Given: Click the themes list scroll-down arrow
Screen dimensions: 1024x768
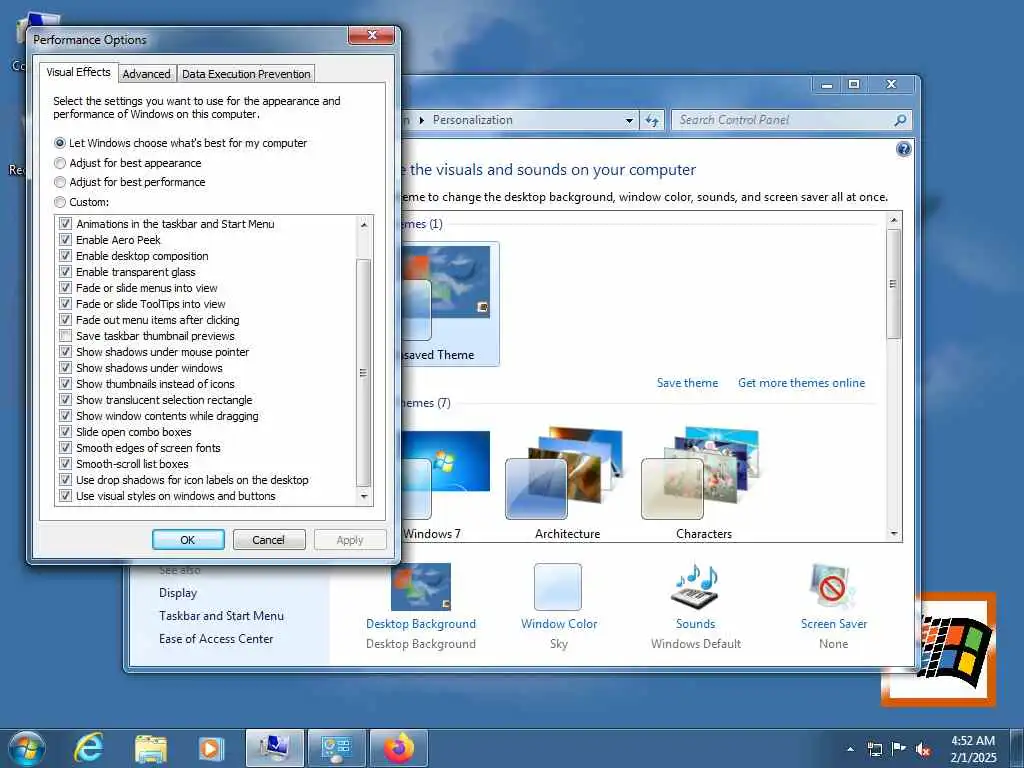Looking at the screenshot, I should point(894,534).
